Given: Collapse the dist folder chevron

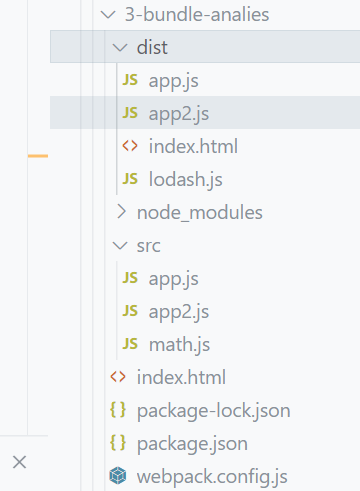Looking at the screenshot, I should click(120, 47).
